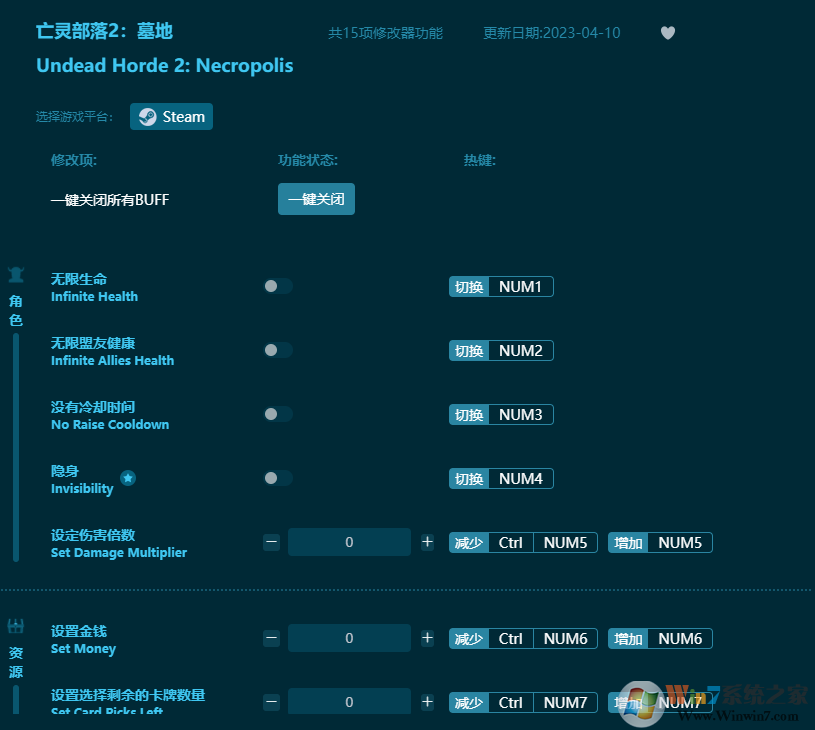This screenshot has width=815, height=730.
Task: Click the minus stepper for Set Money
Action: click(x=271, y=638)
